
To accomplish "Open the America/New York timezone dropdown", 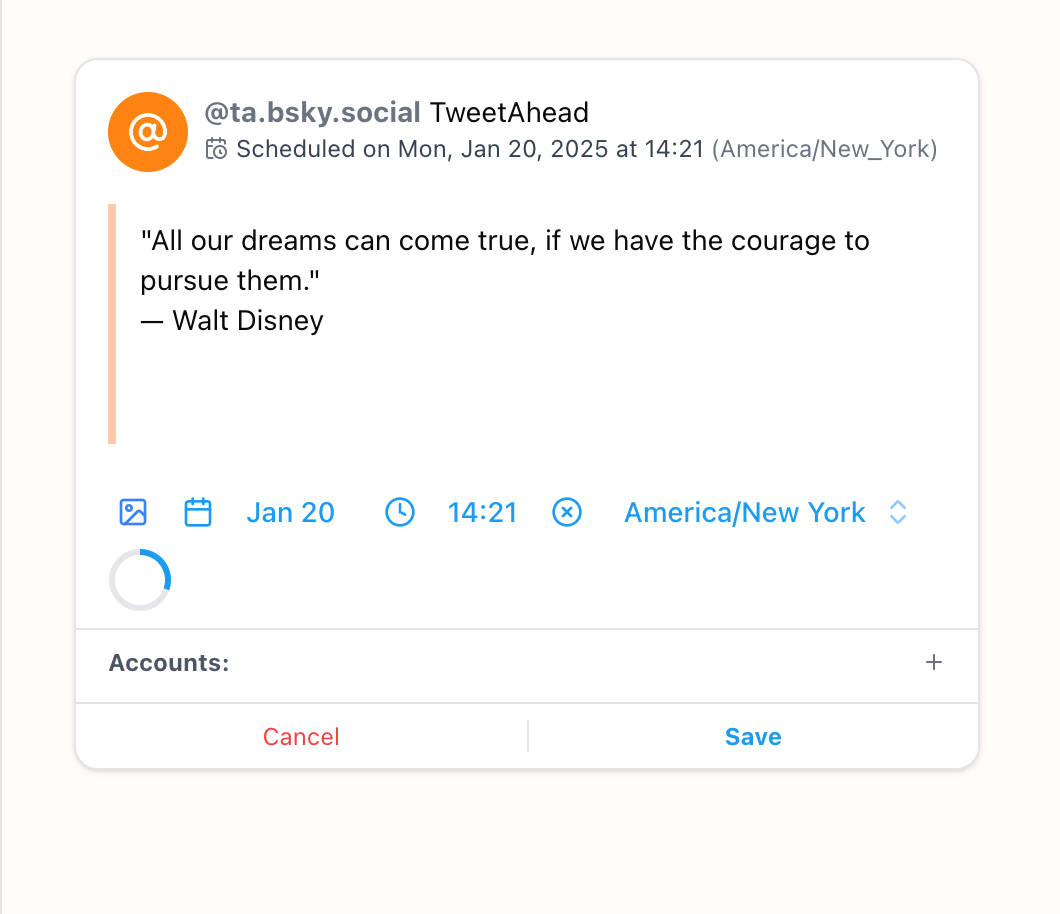I will pyautogui.click(x=744, y=513).
